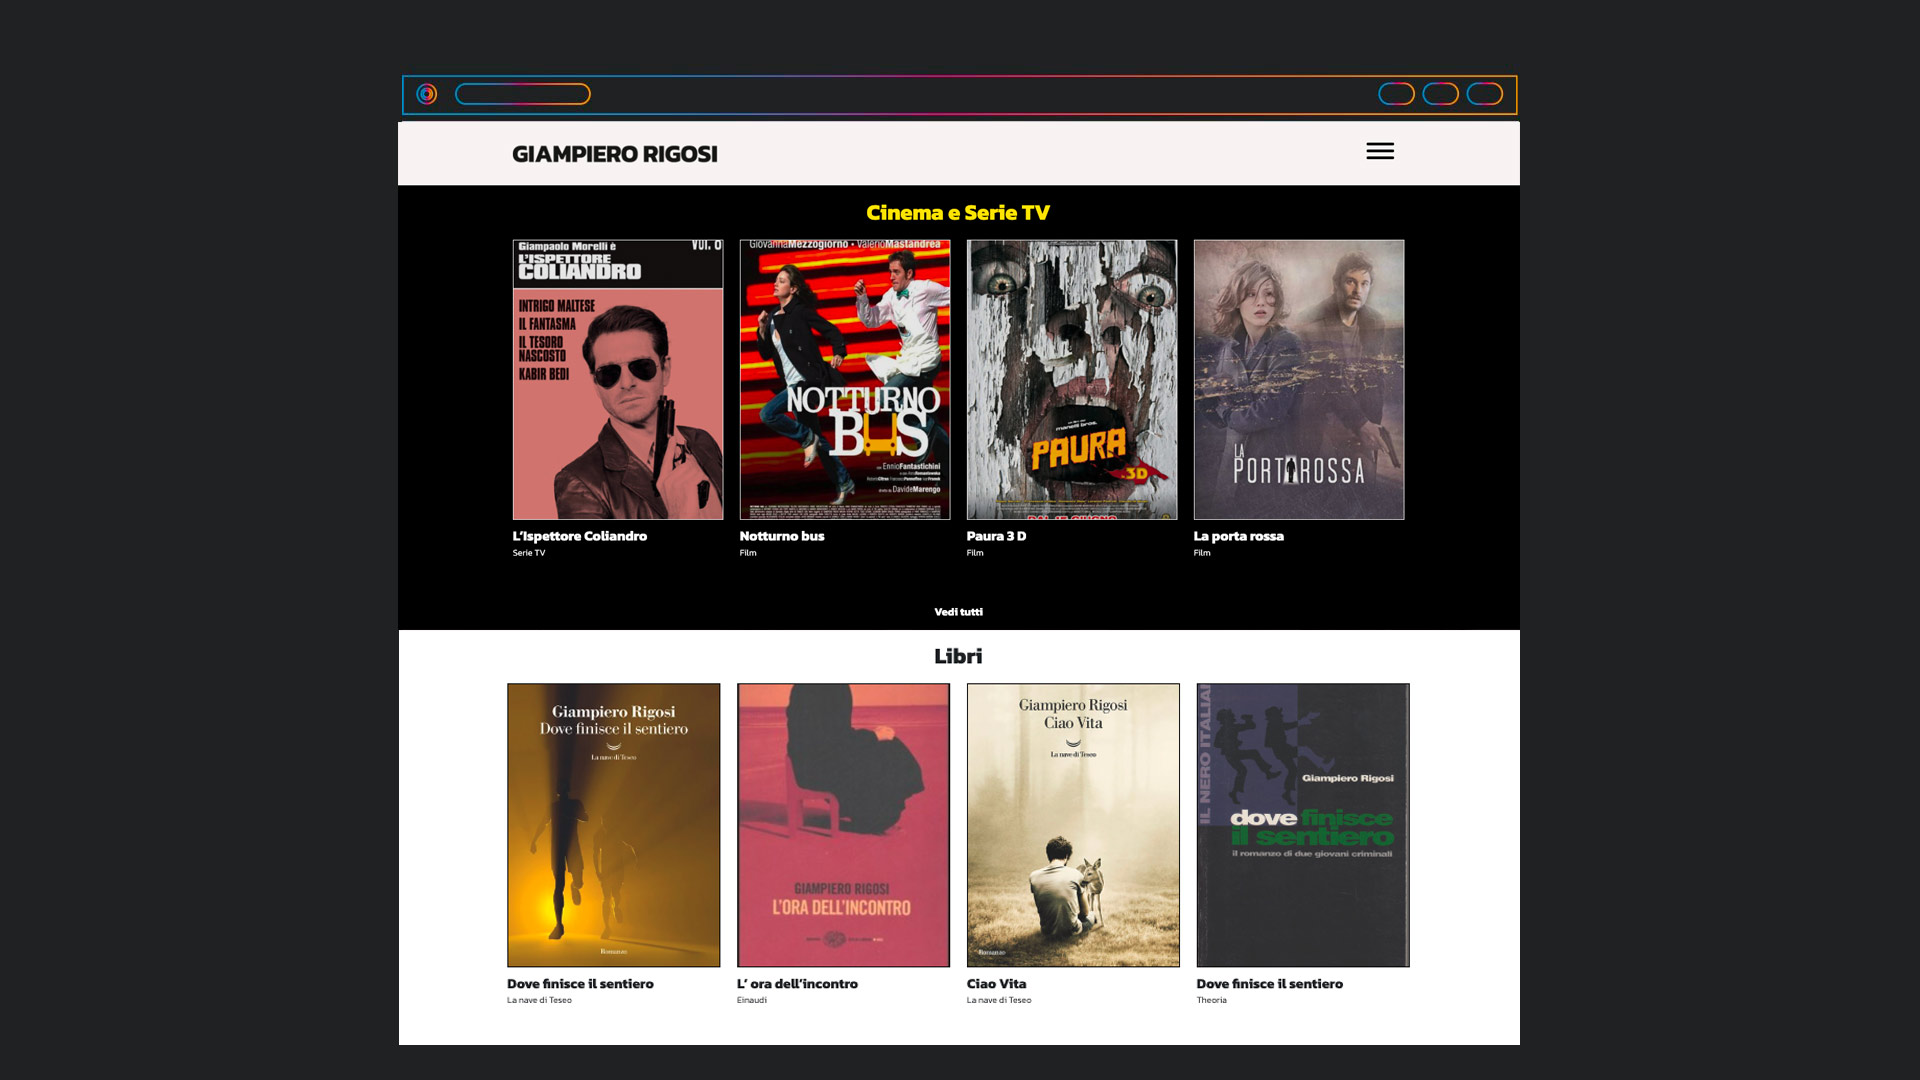Open the yellow Dove finisce il sentiero cover
The image size is (1920, 1080).
(613, 825)
